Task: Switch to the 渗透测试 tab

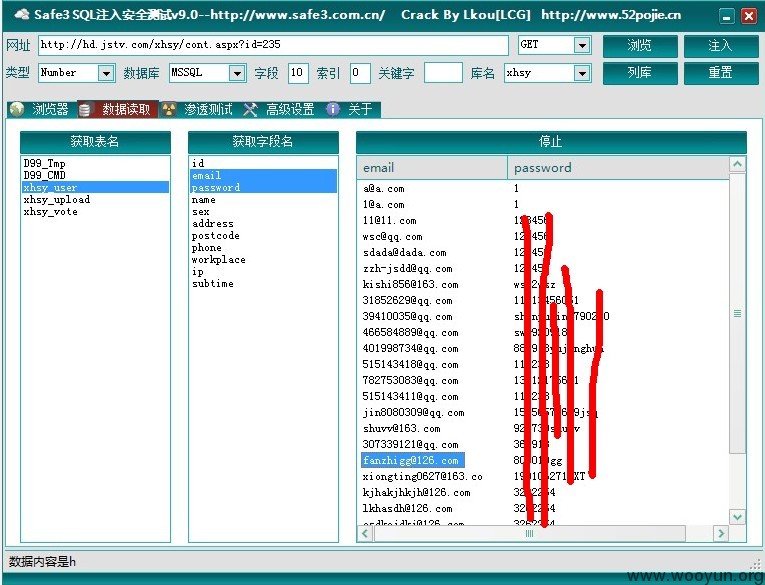Action: click(x=199, y=109)
